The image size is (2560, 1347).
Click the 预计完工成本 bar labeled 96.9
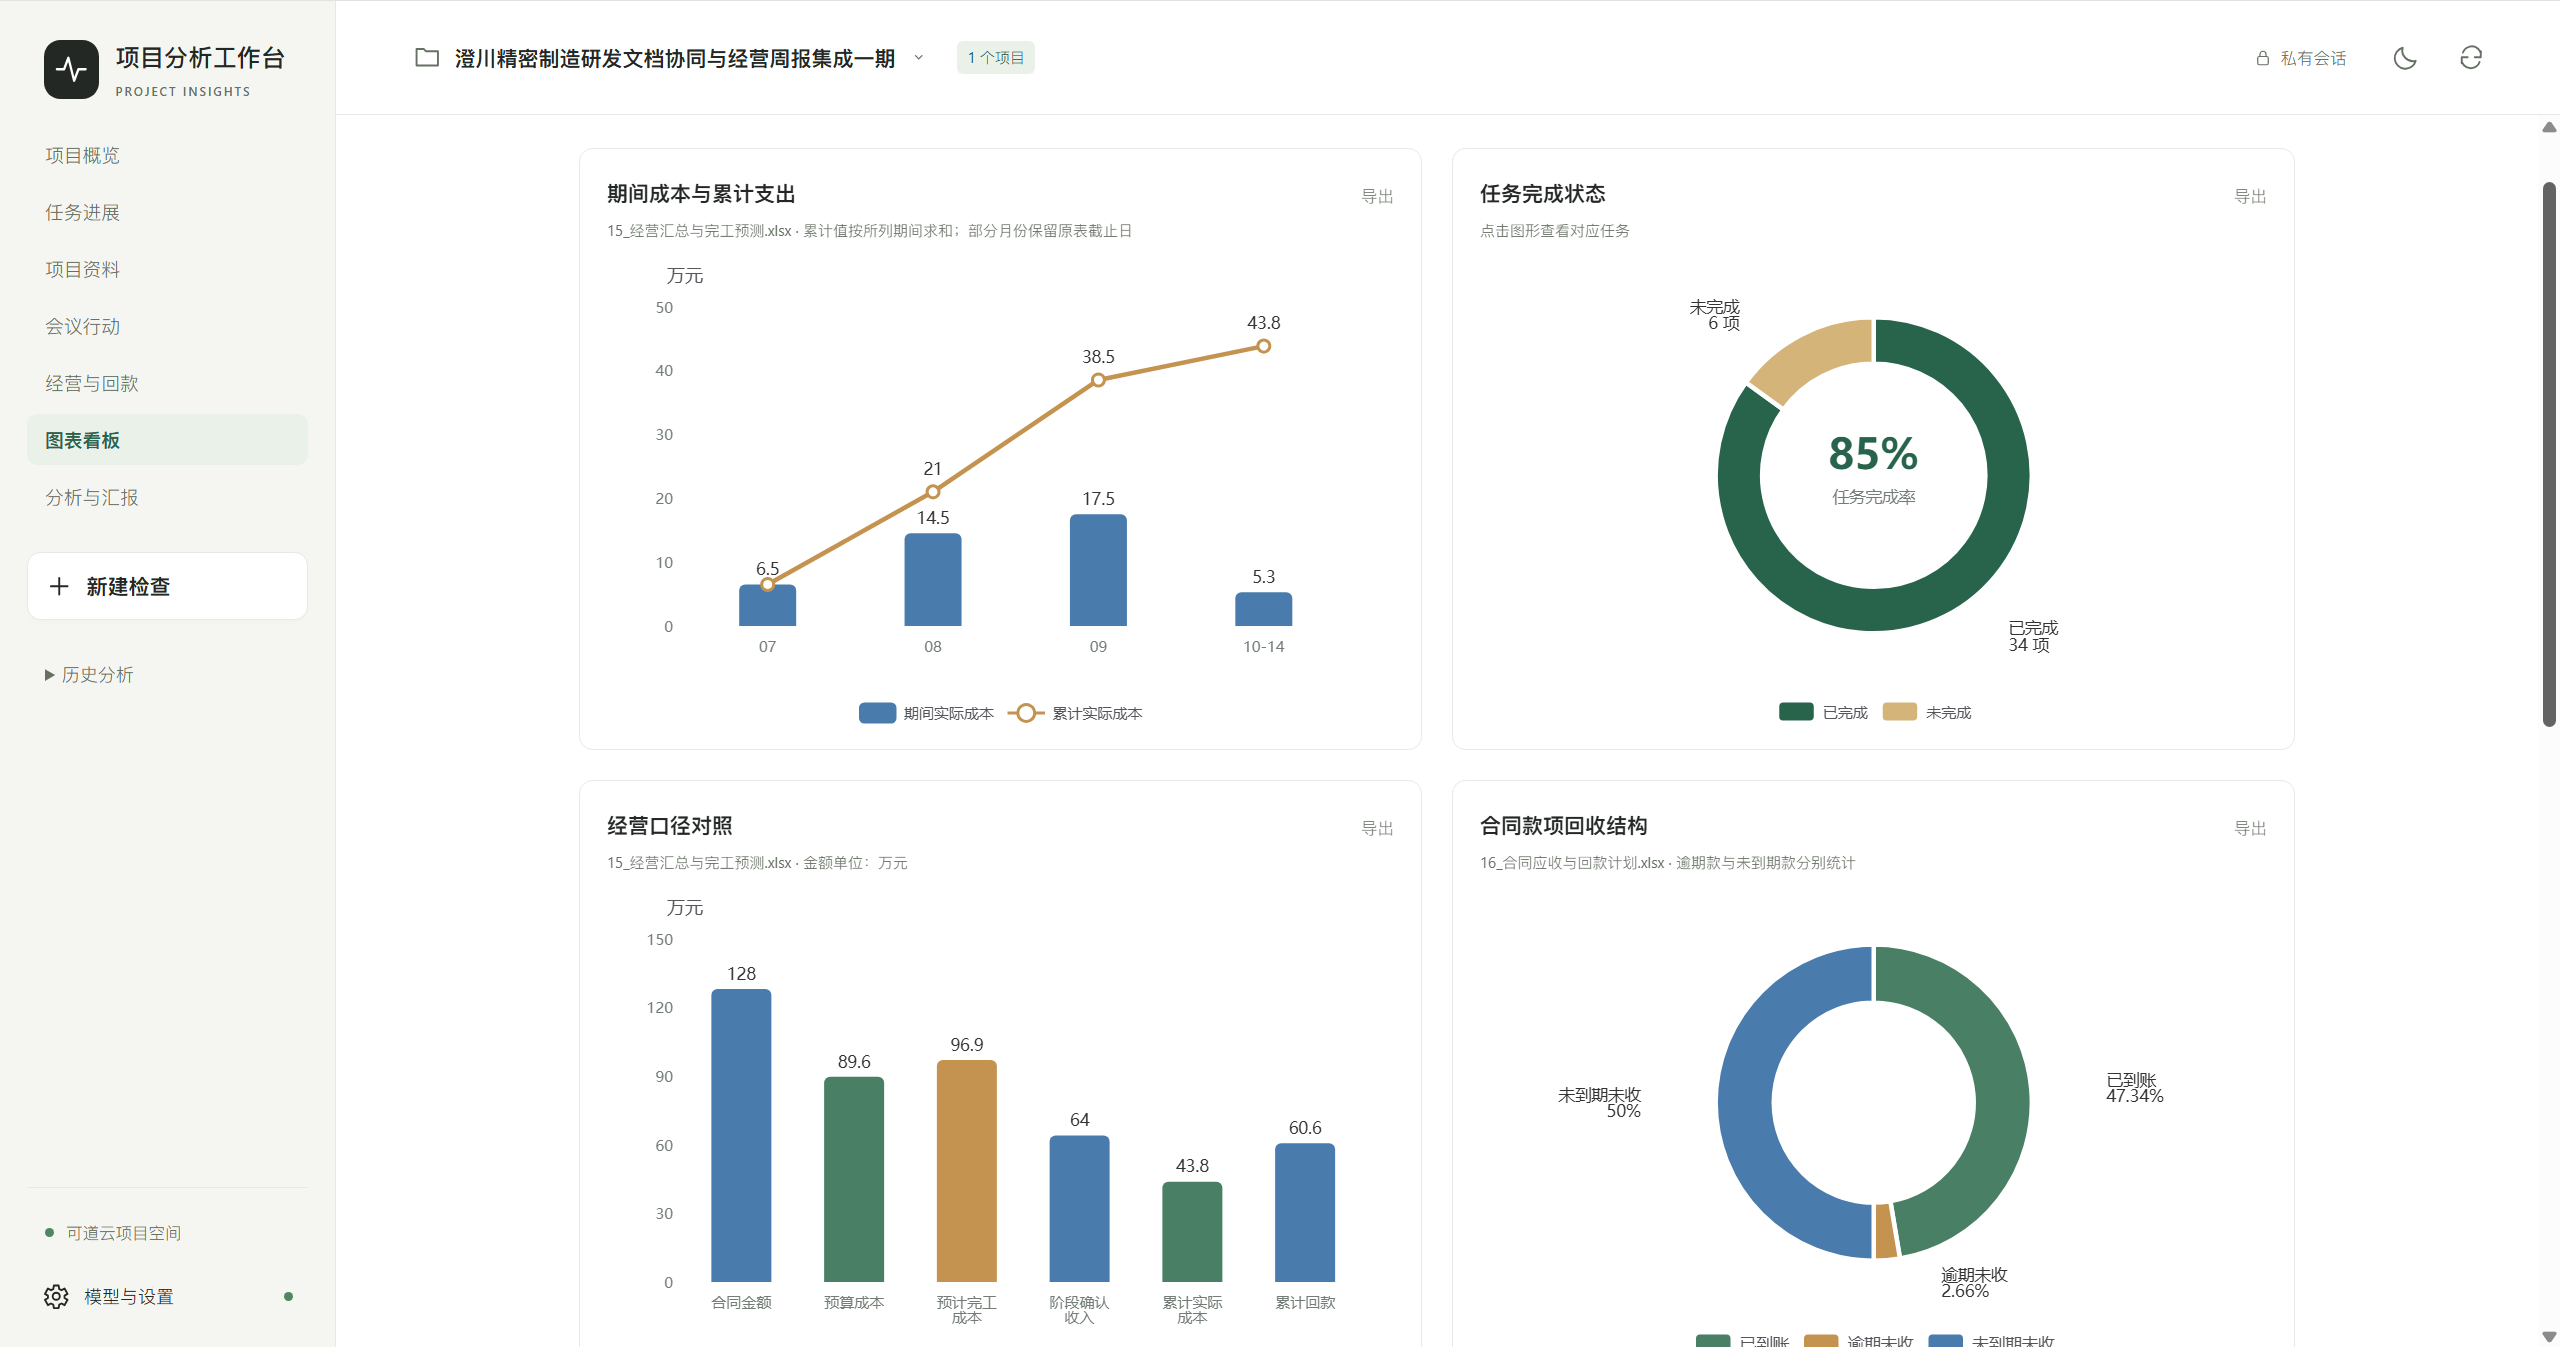pos(966,1171)
